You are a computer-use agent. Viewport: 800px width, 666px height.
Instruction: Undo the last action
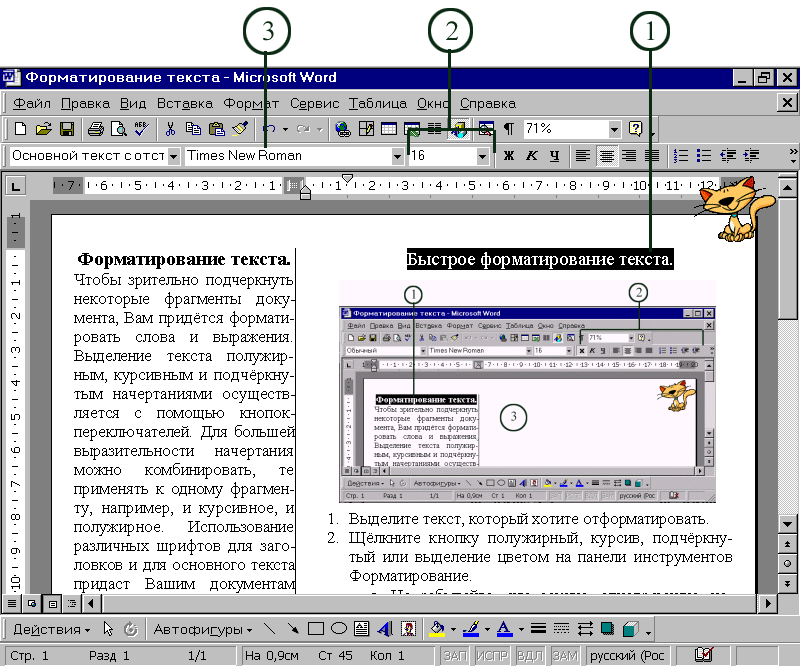(x=269, y=129)
